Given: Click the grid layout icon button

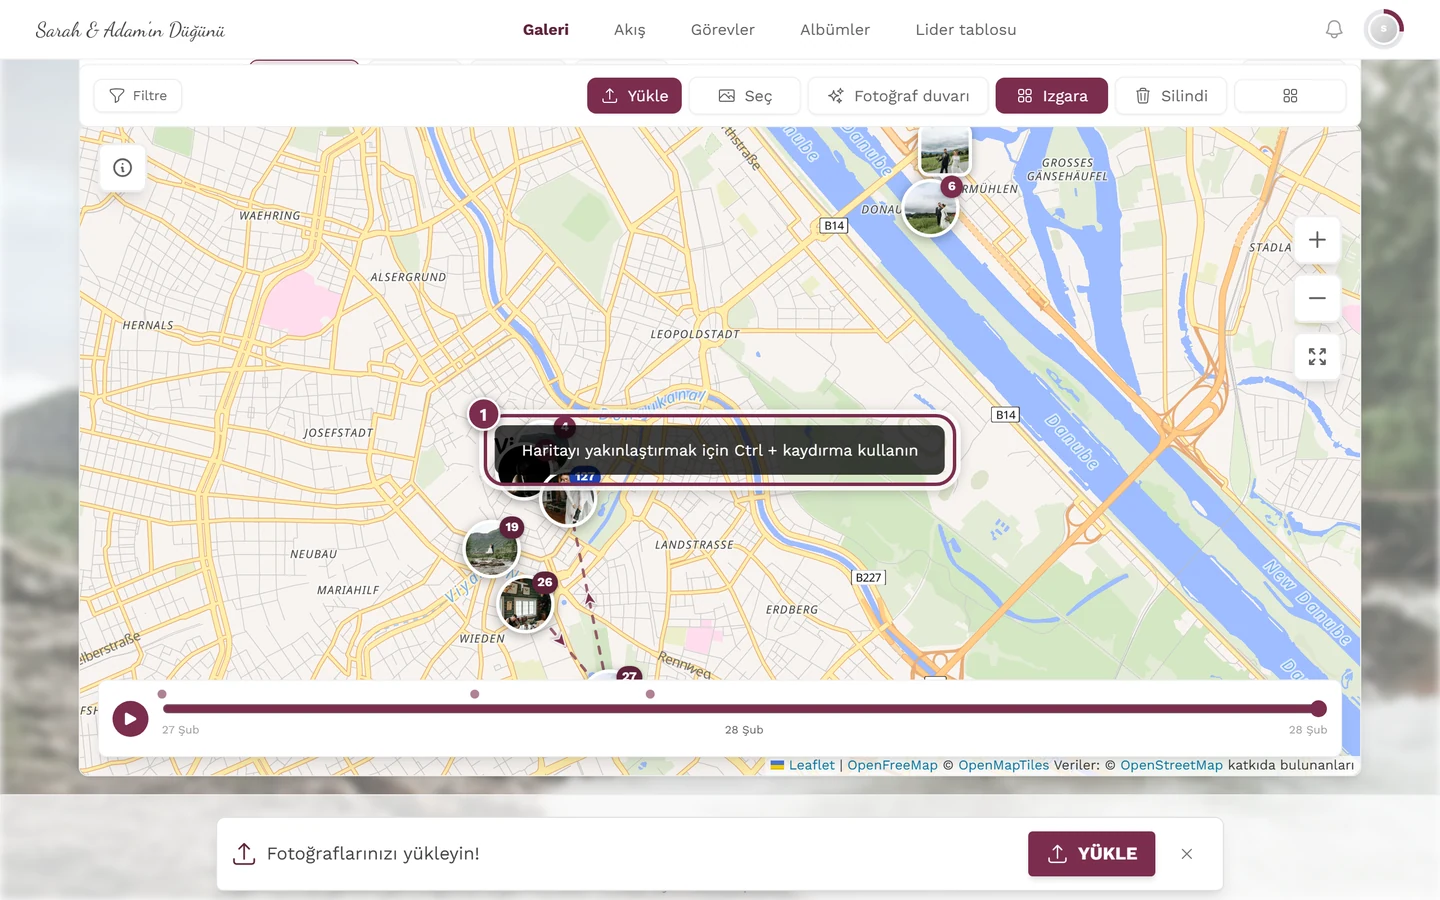Looking at the screenshot, I should 1290,96.
